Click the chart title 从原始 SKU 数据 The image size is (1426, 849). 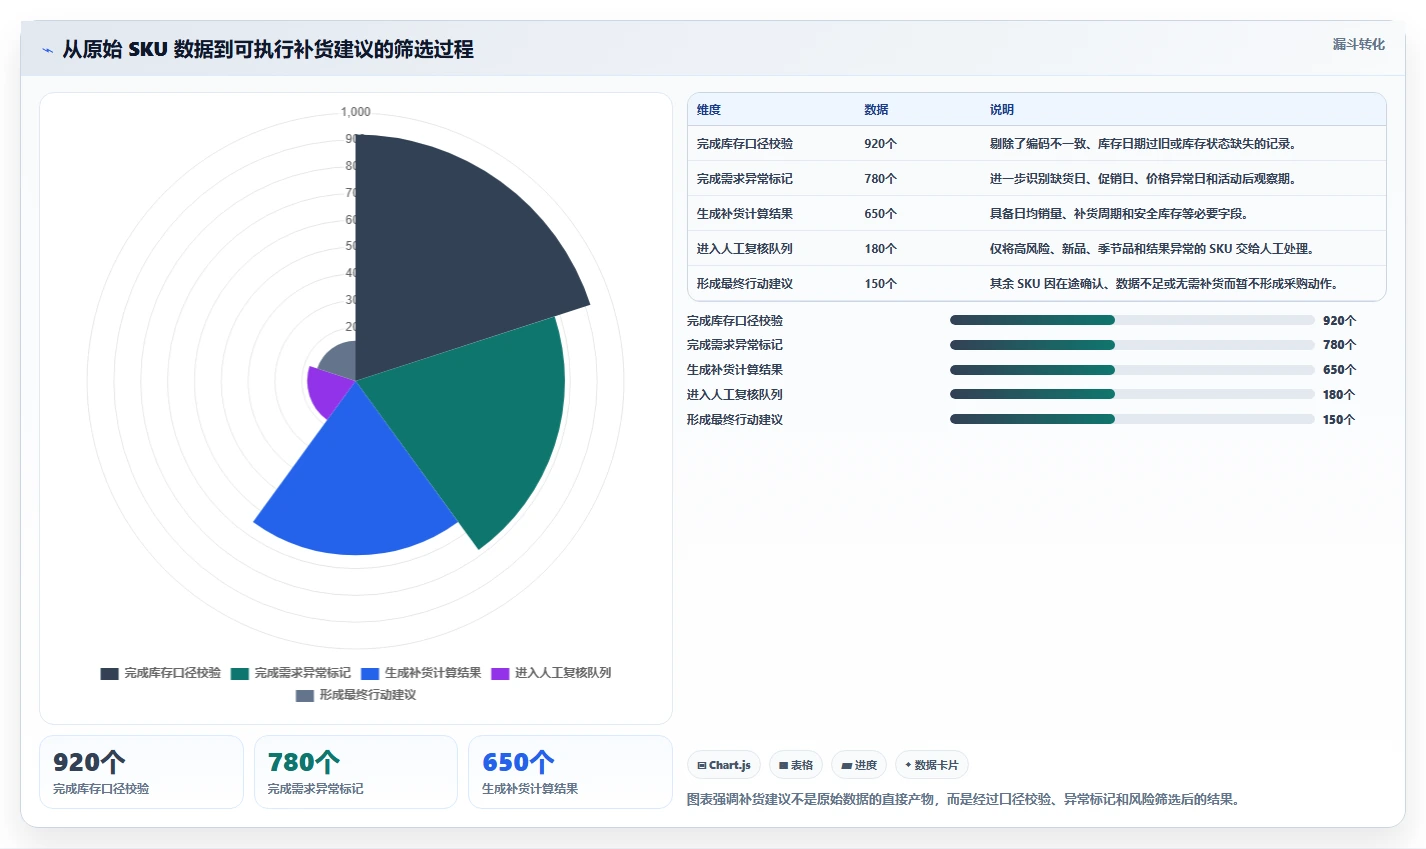tap(268, 50)
